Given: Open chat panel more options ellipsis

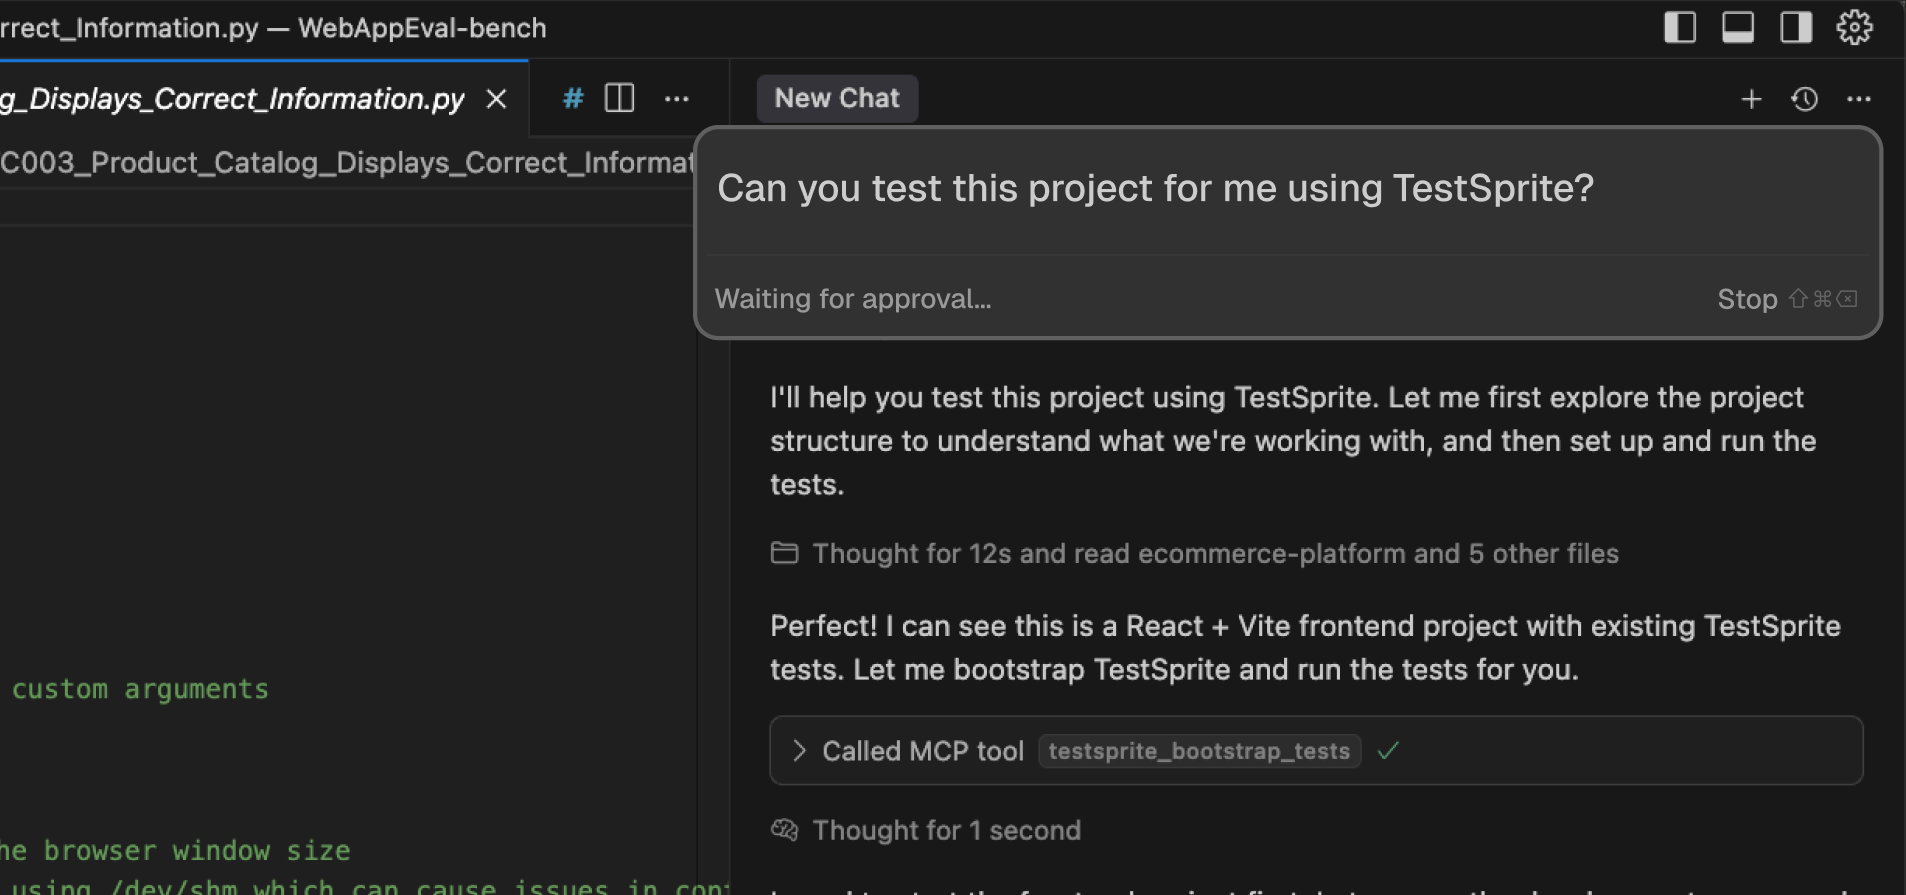Looking at the screenshot, I should point(1859,99).
